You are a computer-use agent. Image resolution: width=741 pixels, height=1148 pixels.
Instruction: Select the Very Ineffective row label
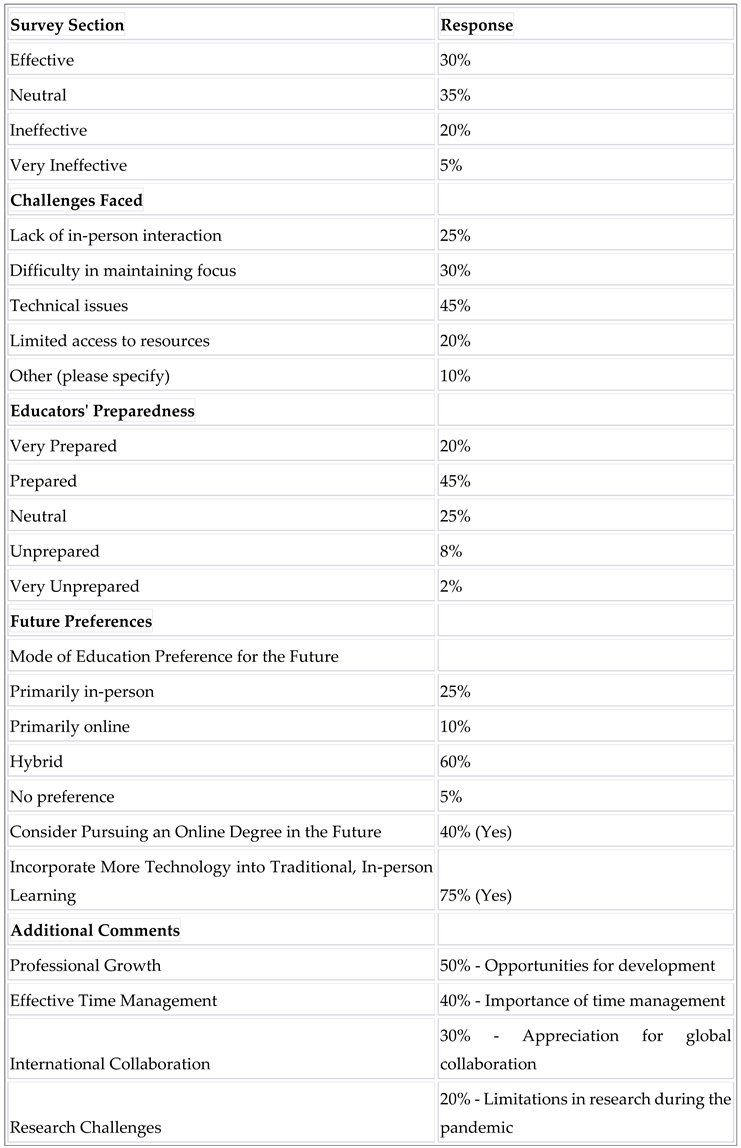[68, 165]
